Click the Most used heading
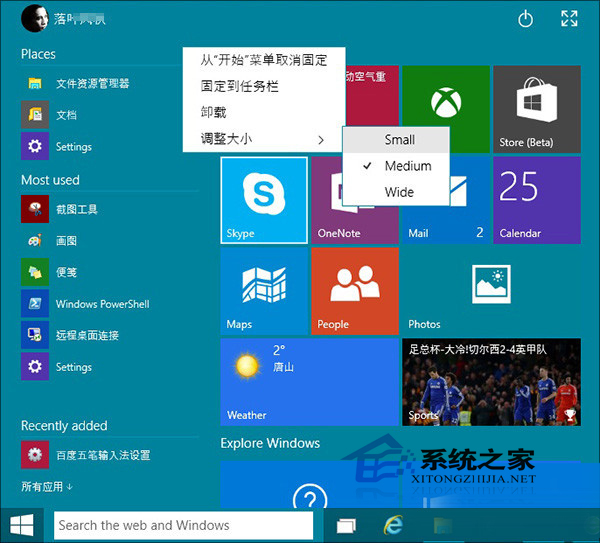Image resolution: width=600 pixels, height=543 pixels. tap(51, 180)
